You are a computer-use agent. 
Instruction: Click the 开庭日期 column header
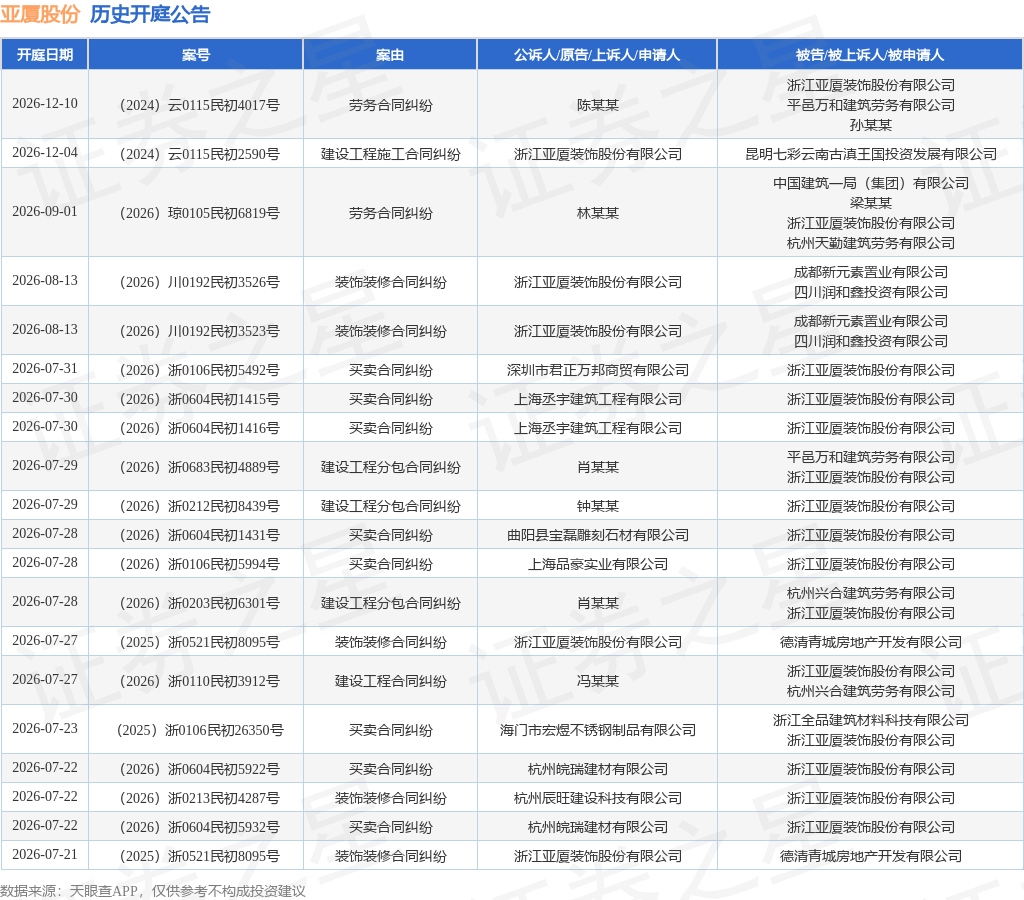(x=44, y=55)
